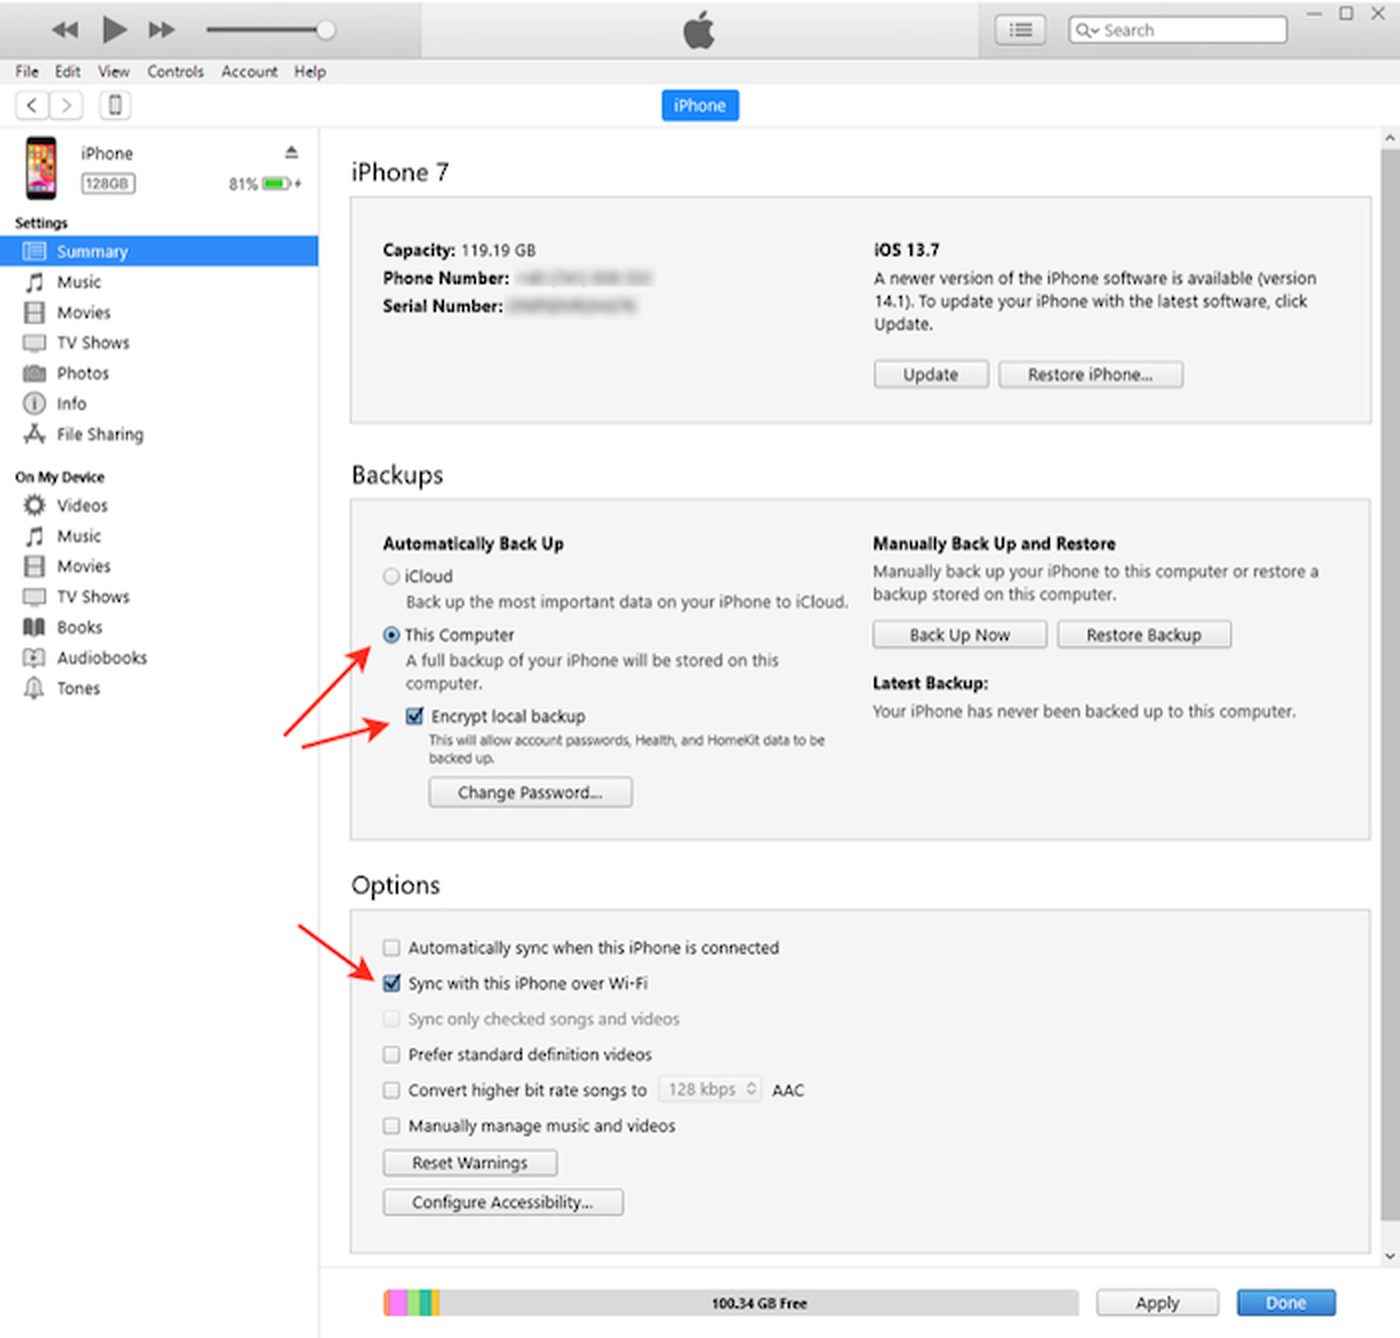Select the iCloud backup radio button
The image size is (1400, 1338).
[392, 576]
